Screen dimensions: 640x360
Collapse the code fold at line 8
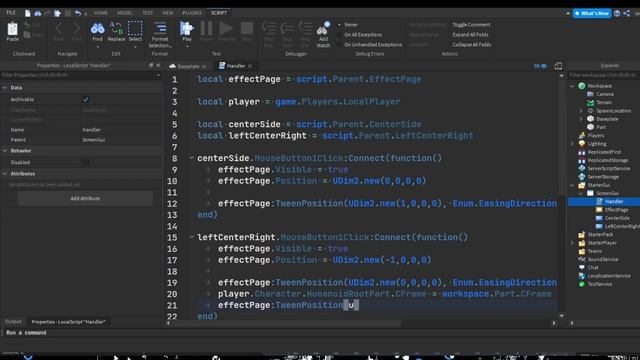coord(191,158)
